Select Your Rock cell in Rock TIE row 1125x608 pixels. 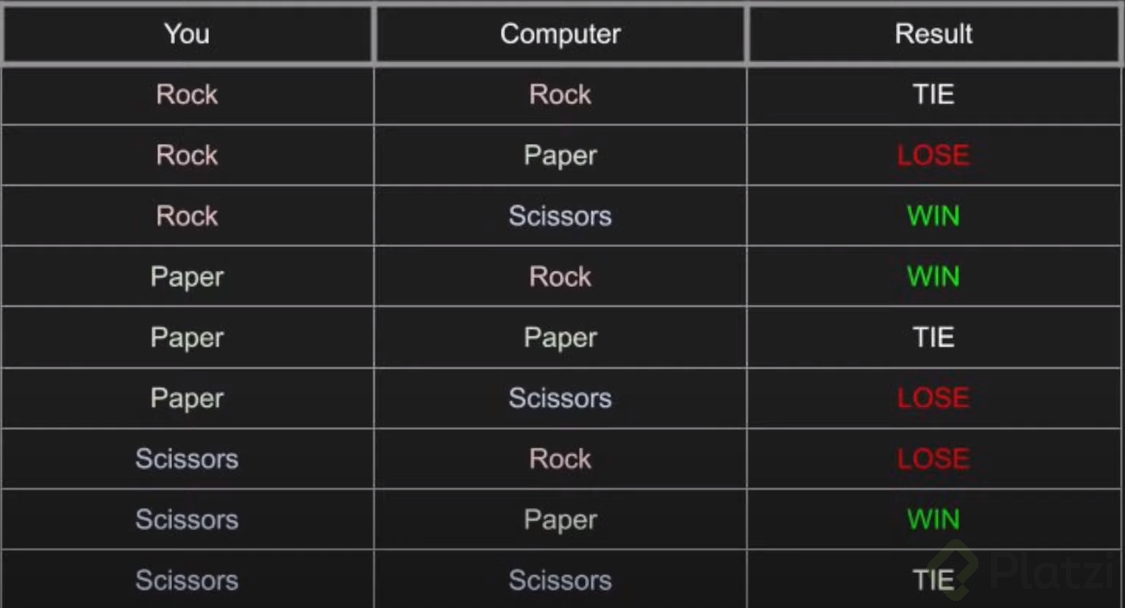pos(187,95)
